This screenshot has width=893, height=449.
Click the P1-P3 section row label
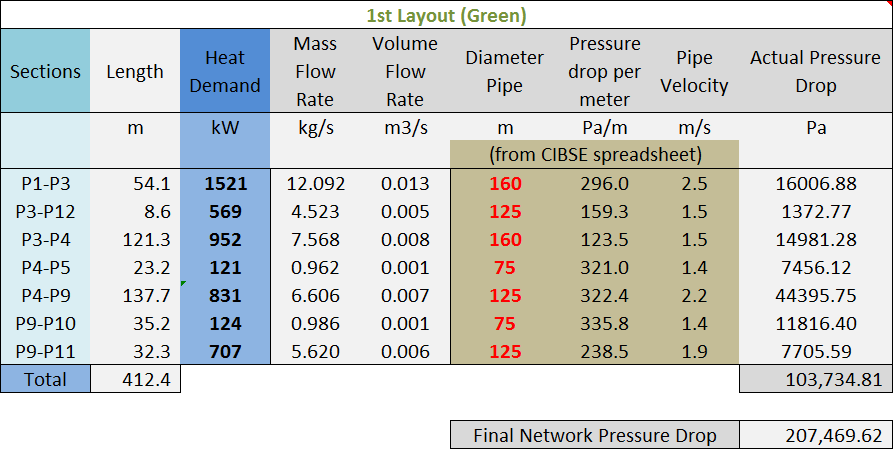tap(45, 184)
